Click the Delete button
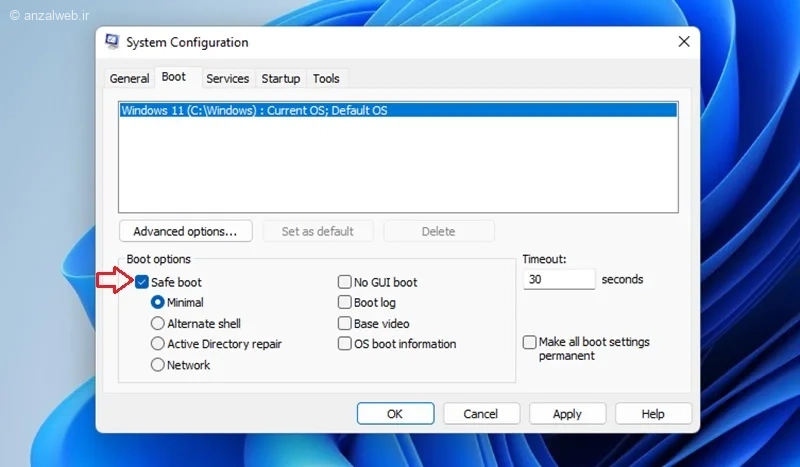The image size is (800, 467). tap(438, 231)
